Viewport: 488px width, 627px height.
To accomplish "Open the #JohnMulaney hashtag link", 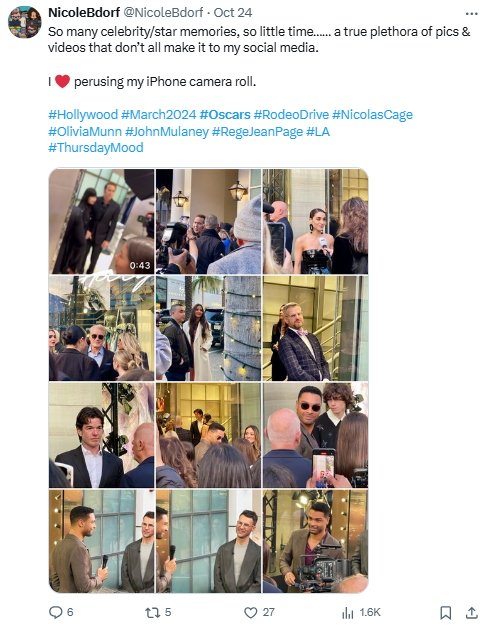I will click(167, 132).
